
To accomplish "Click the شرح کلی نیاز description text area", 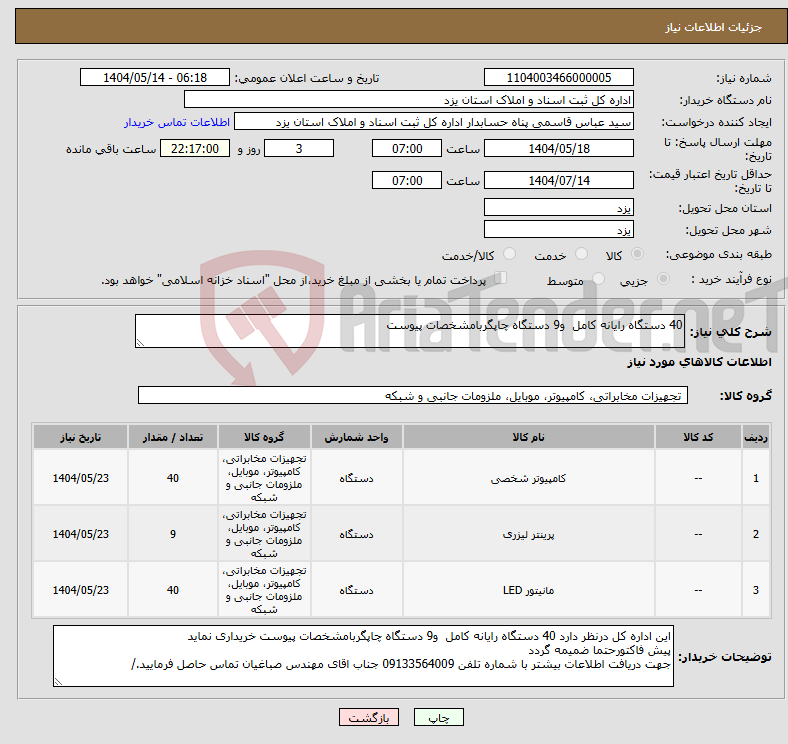I will [410, 331].
